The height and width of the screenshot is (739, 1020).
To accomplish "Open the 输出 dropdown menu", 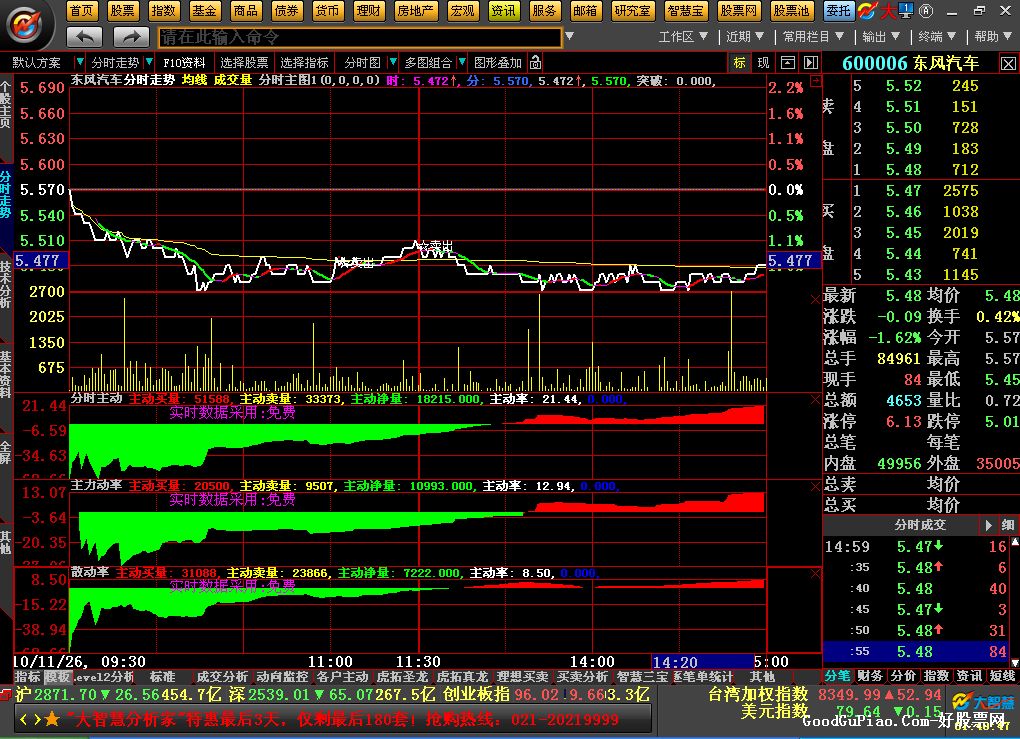I will tap(881, 37).
